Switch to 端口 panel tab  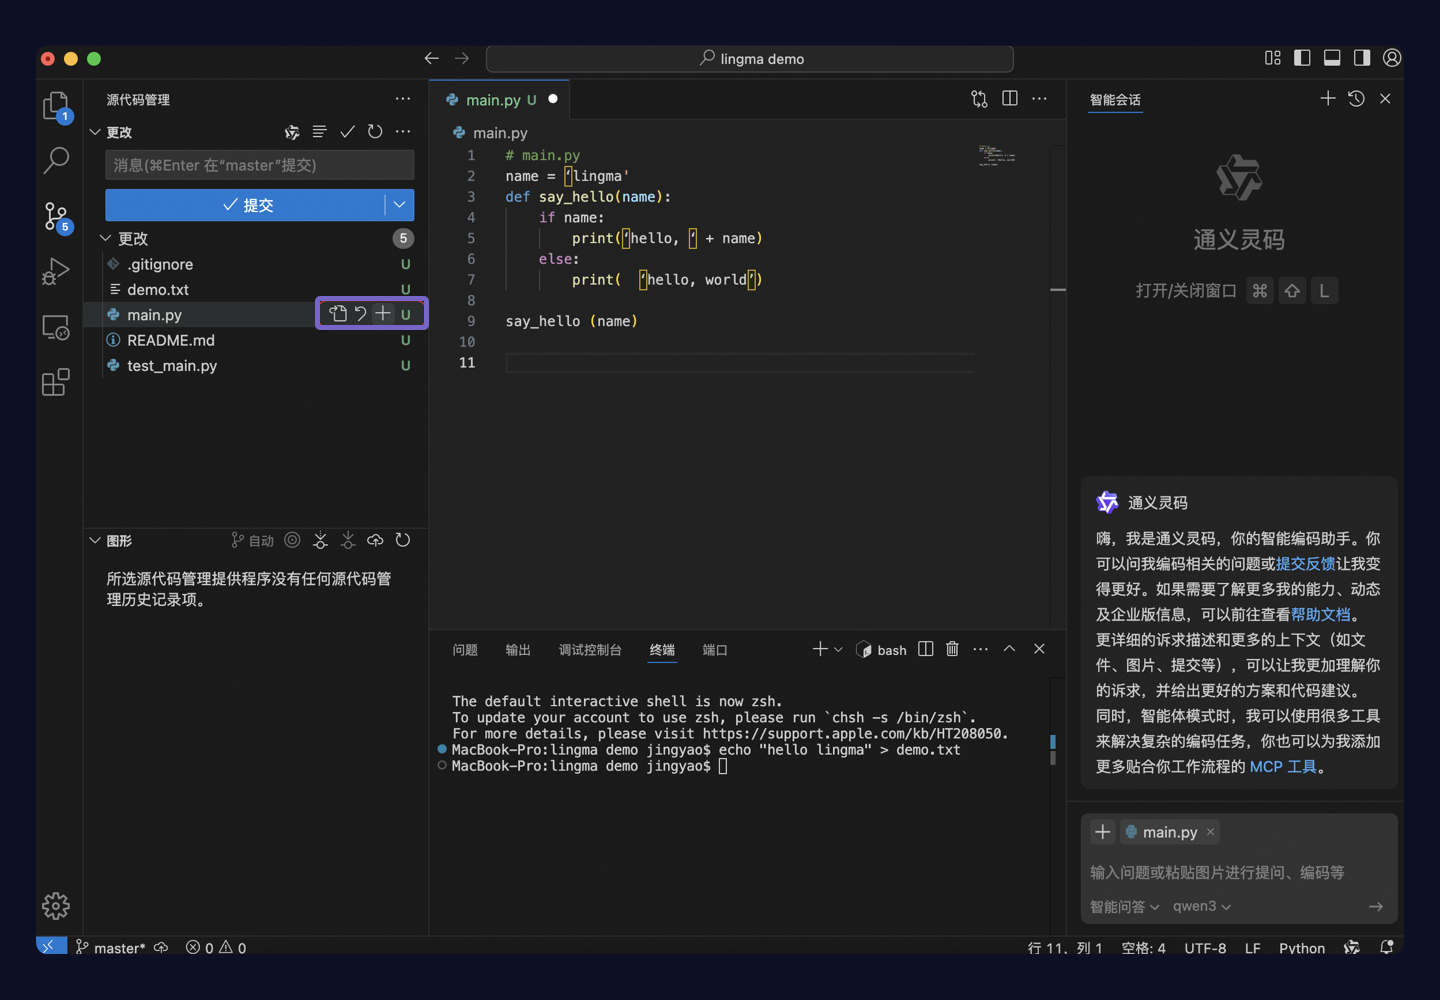[715, 650]
